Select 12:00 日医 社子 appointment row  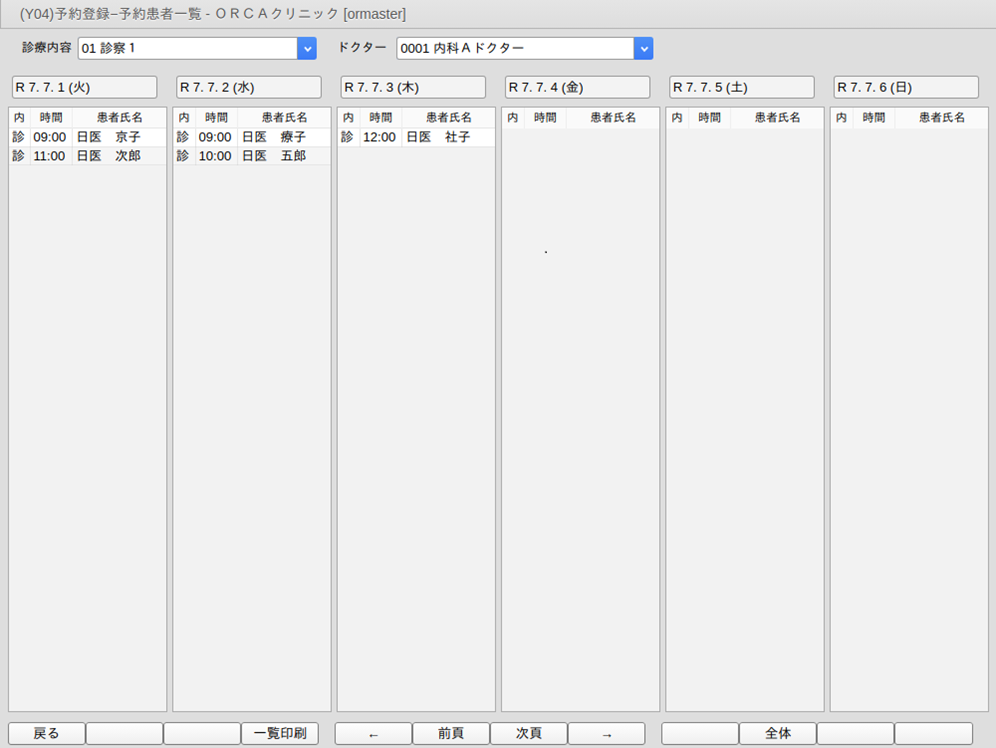click(415, 137)
